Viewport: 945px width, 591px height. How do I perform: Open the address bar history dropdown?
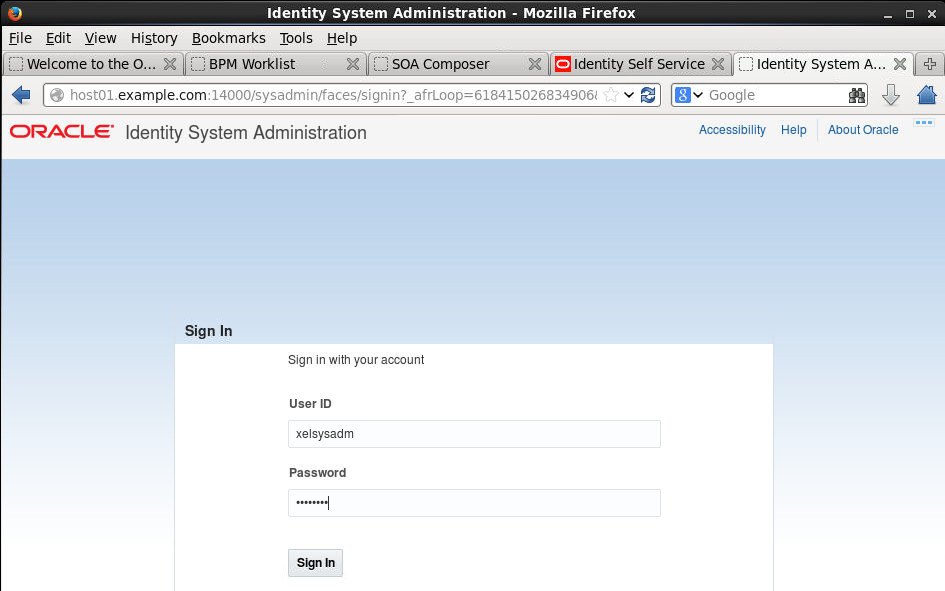click(630, 94)
